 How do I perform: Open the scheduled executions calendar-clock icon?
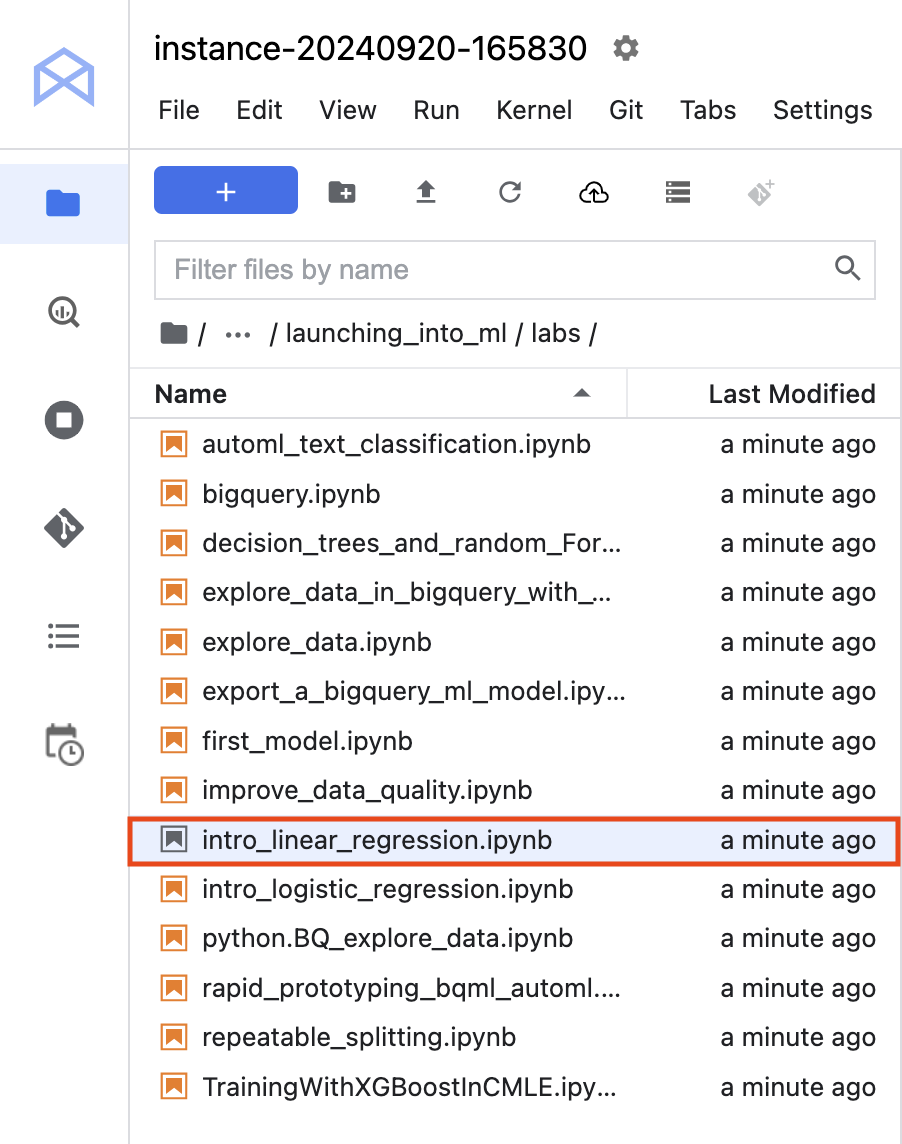tap(63, 745)
